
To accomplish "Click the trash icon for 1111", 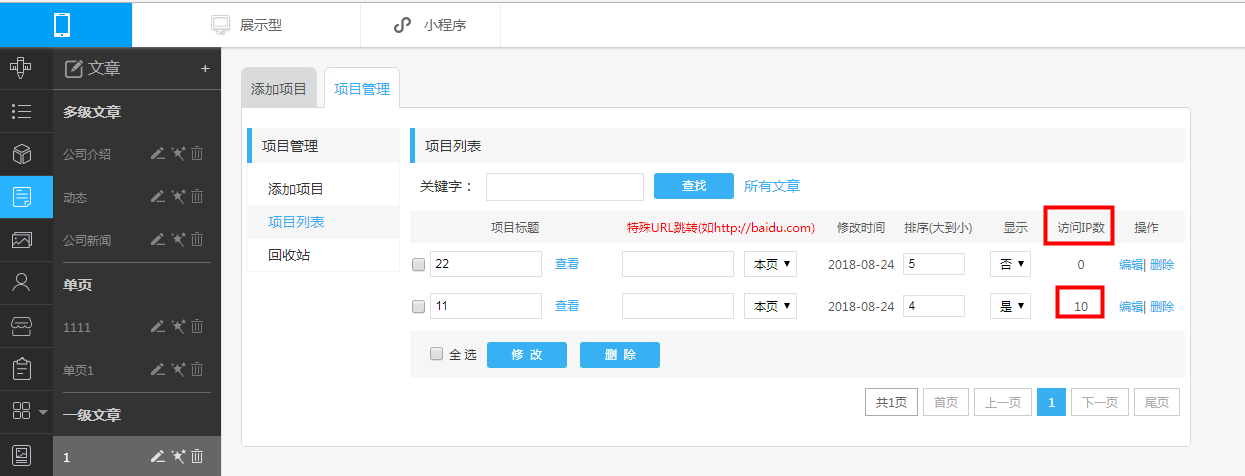I will (197, 326).
